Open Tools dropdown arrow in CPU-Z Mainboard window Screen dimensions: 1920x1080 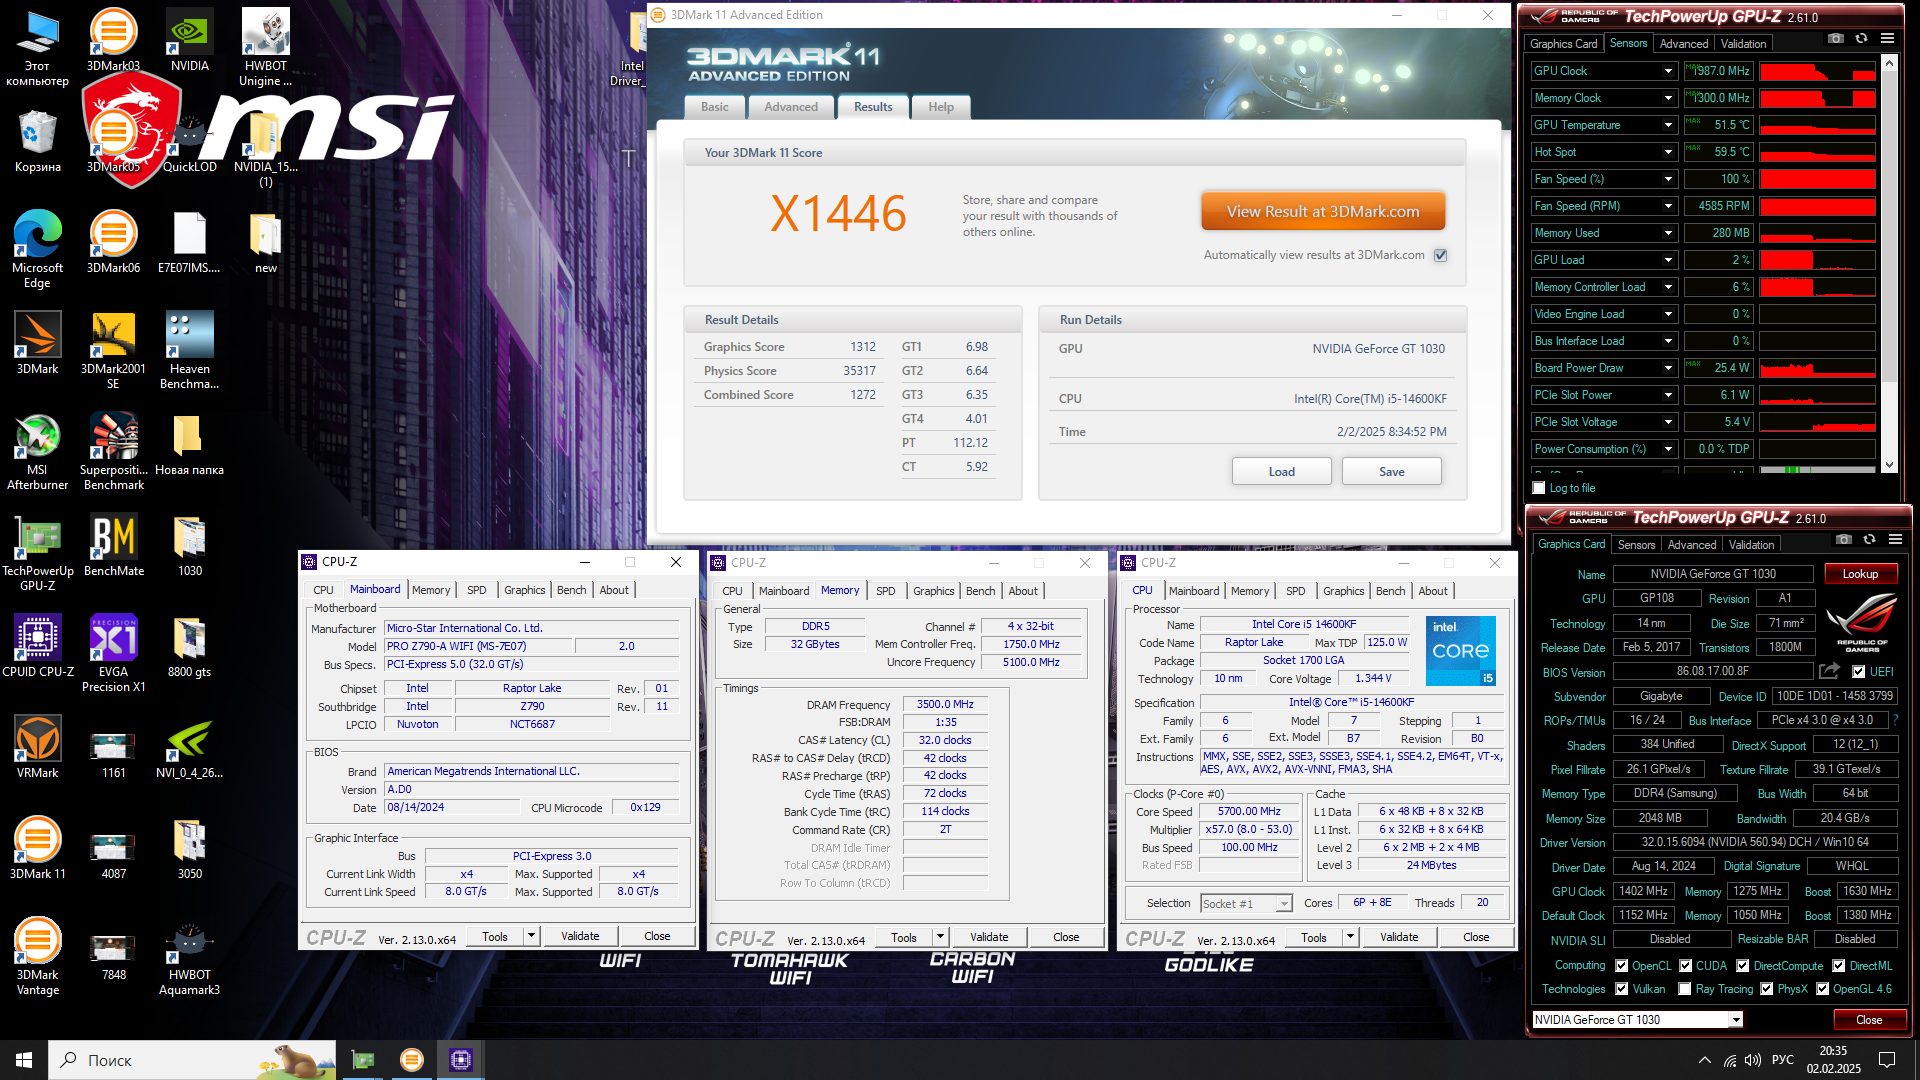[x=532, y=936]
